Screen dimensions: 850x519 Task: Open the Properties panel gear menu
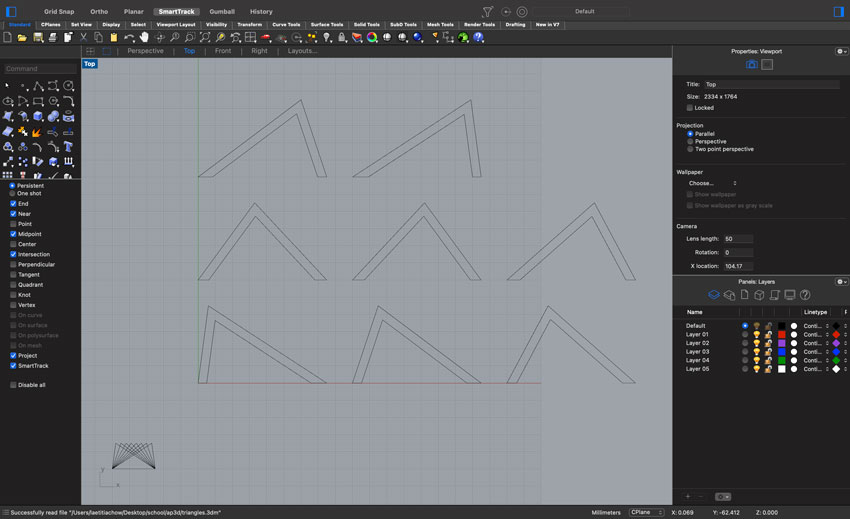point(840,51)
